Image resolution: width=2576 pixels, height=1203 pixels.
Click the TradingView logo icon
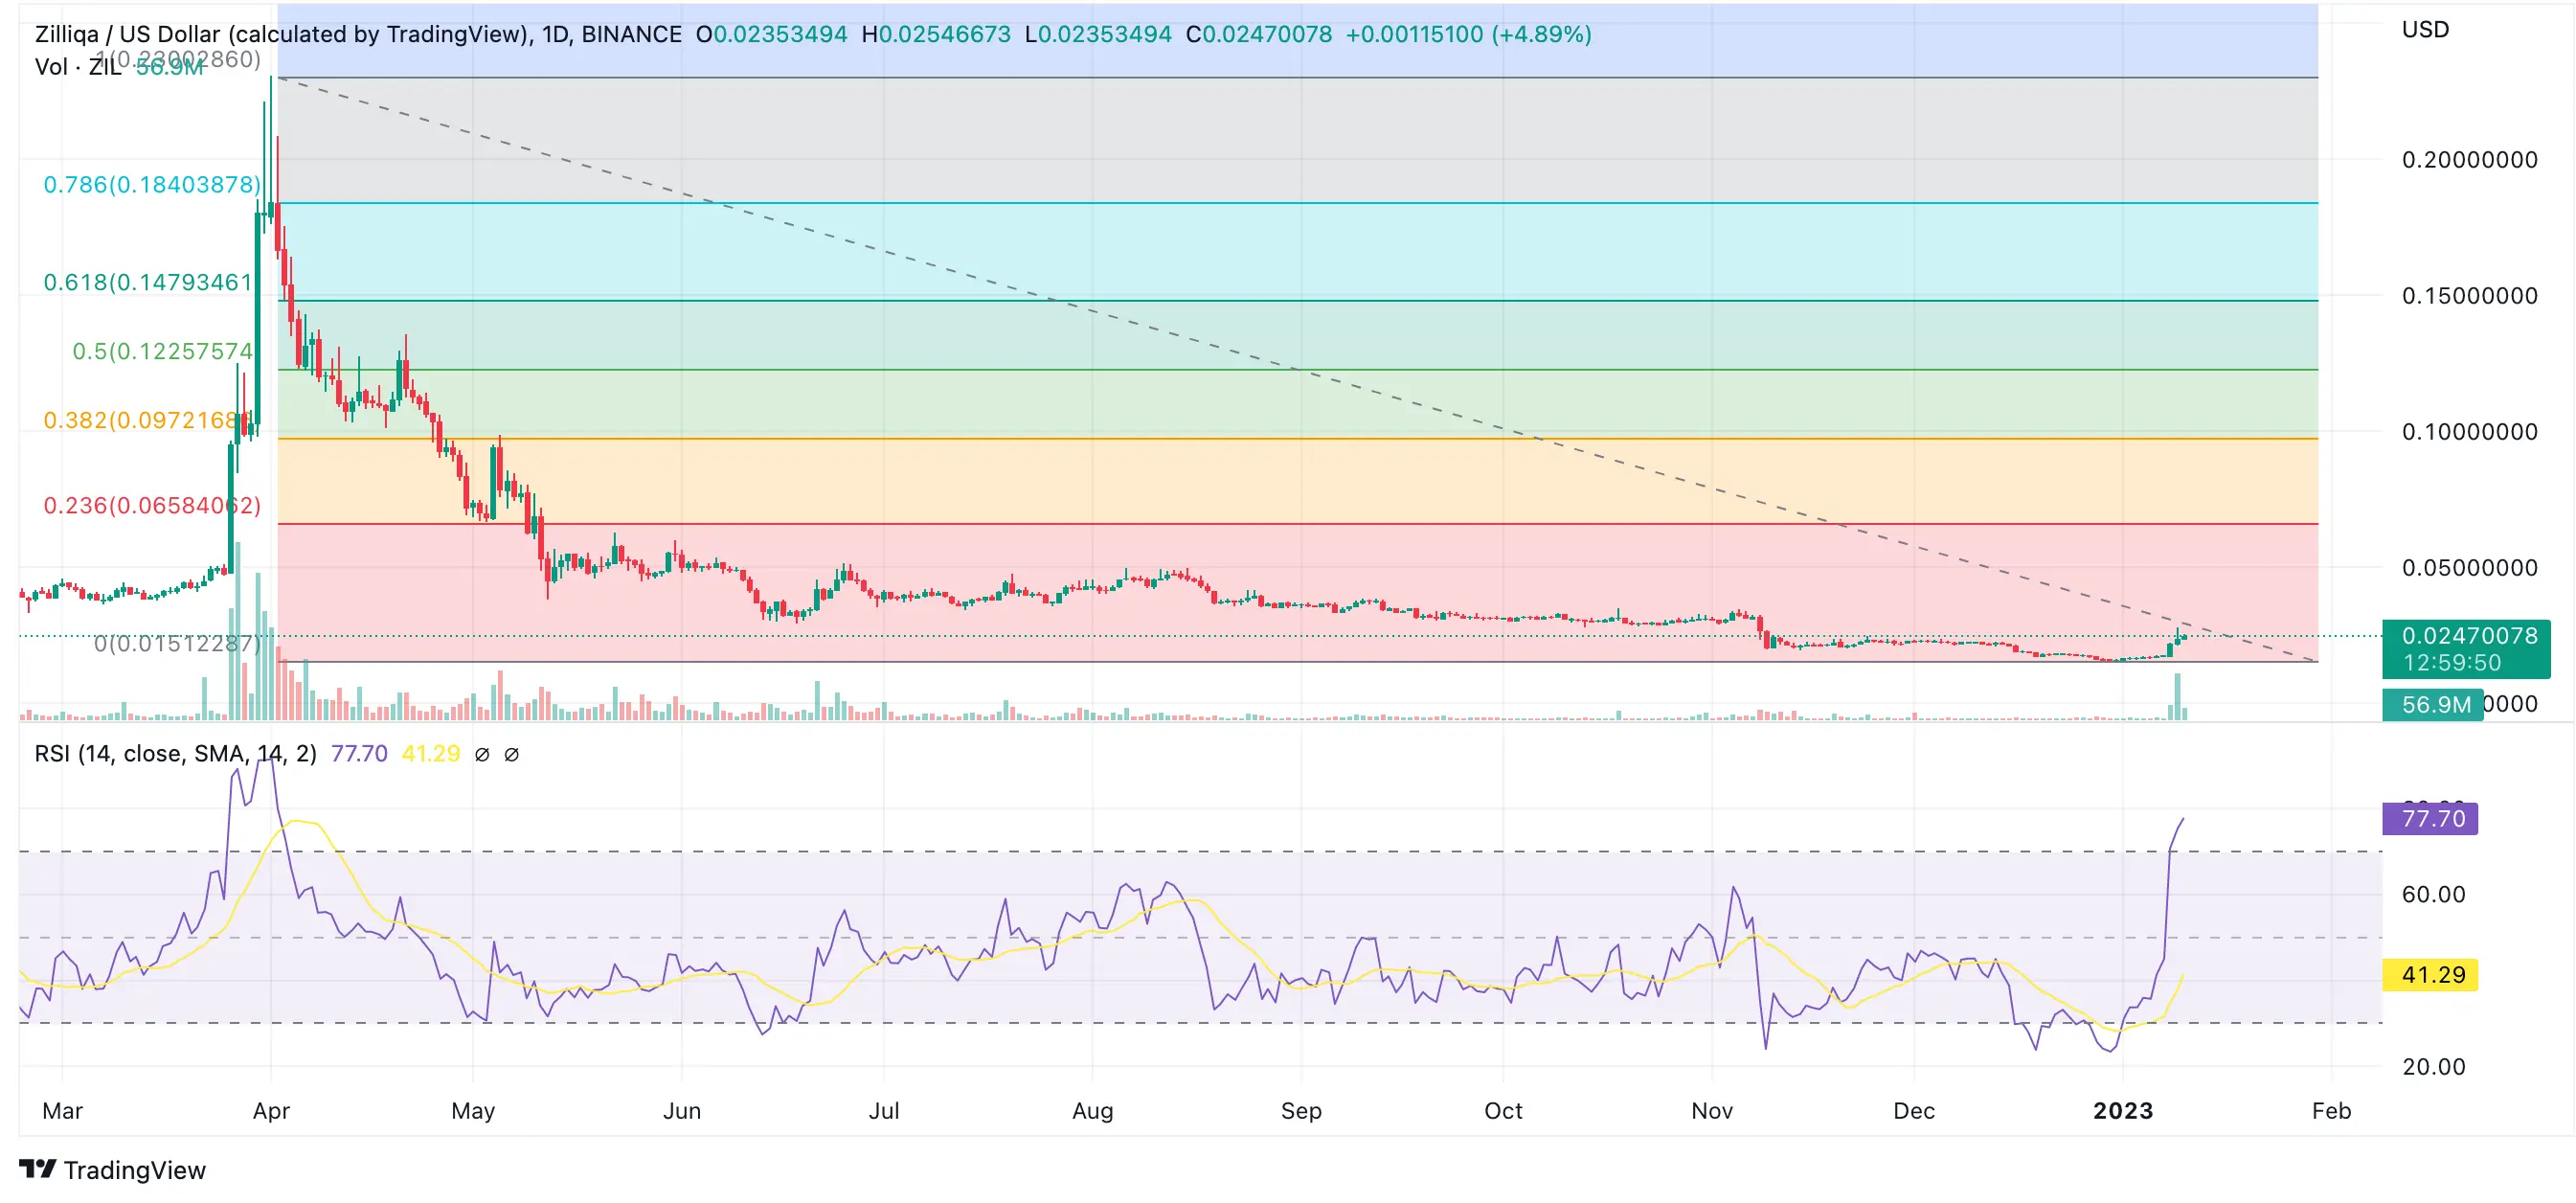[38, 1168]
